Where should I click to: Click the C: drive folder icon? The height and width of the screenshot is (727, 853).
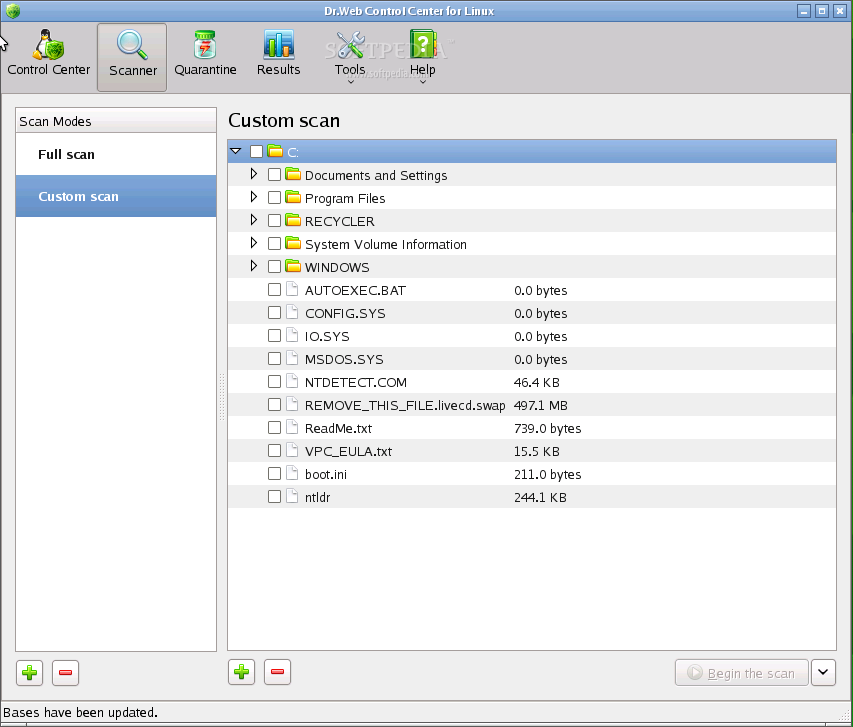(x=275, y=151)
